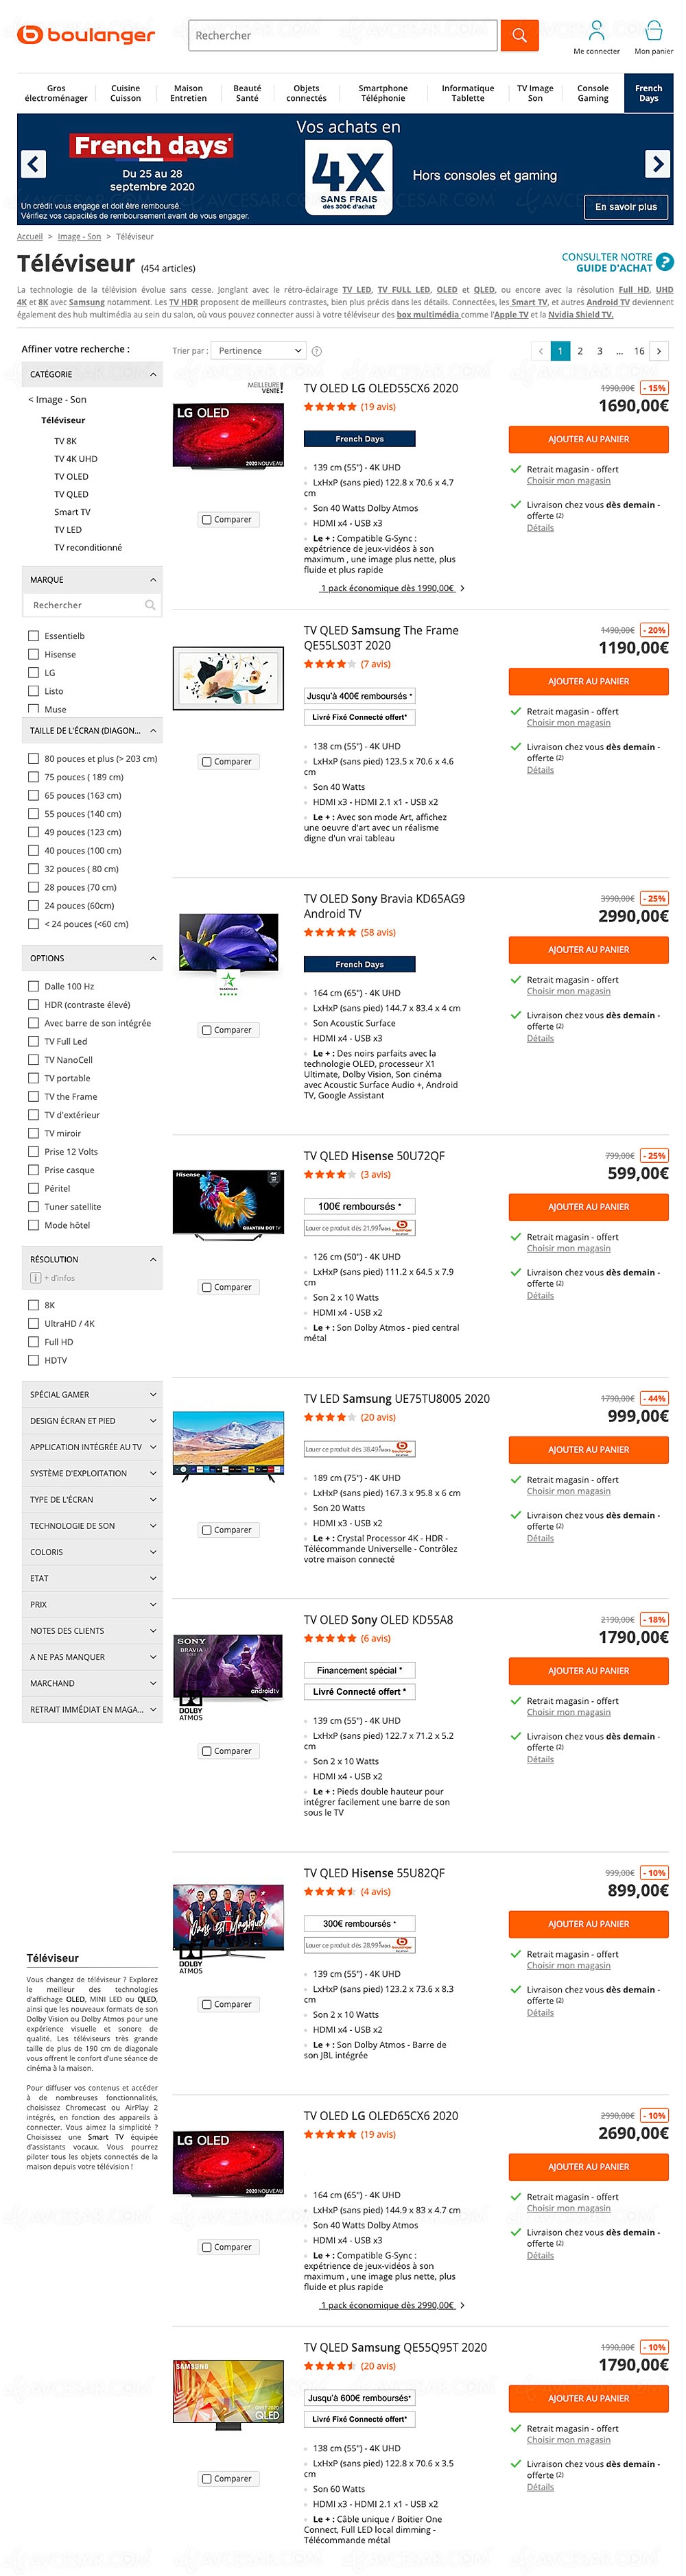
Task: Tick the 55 pouces screen size filter
Action: 34,814
